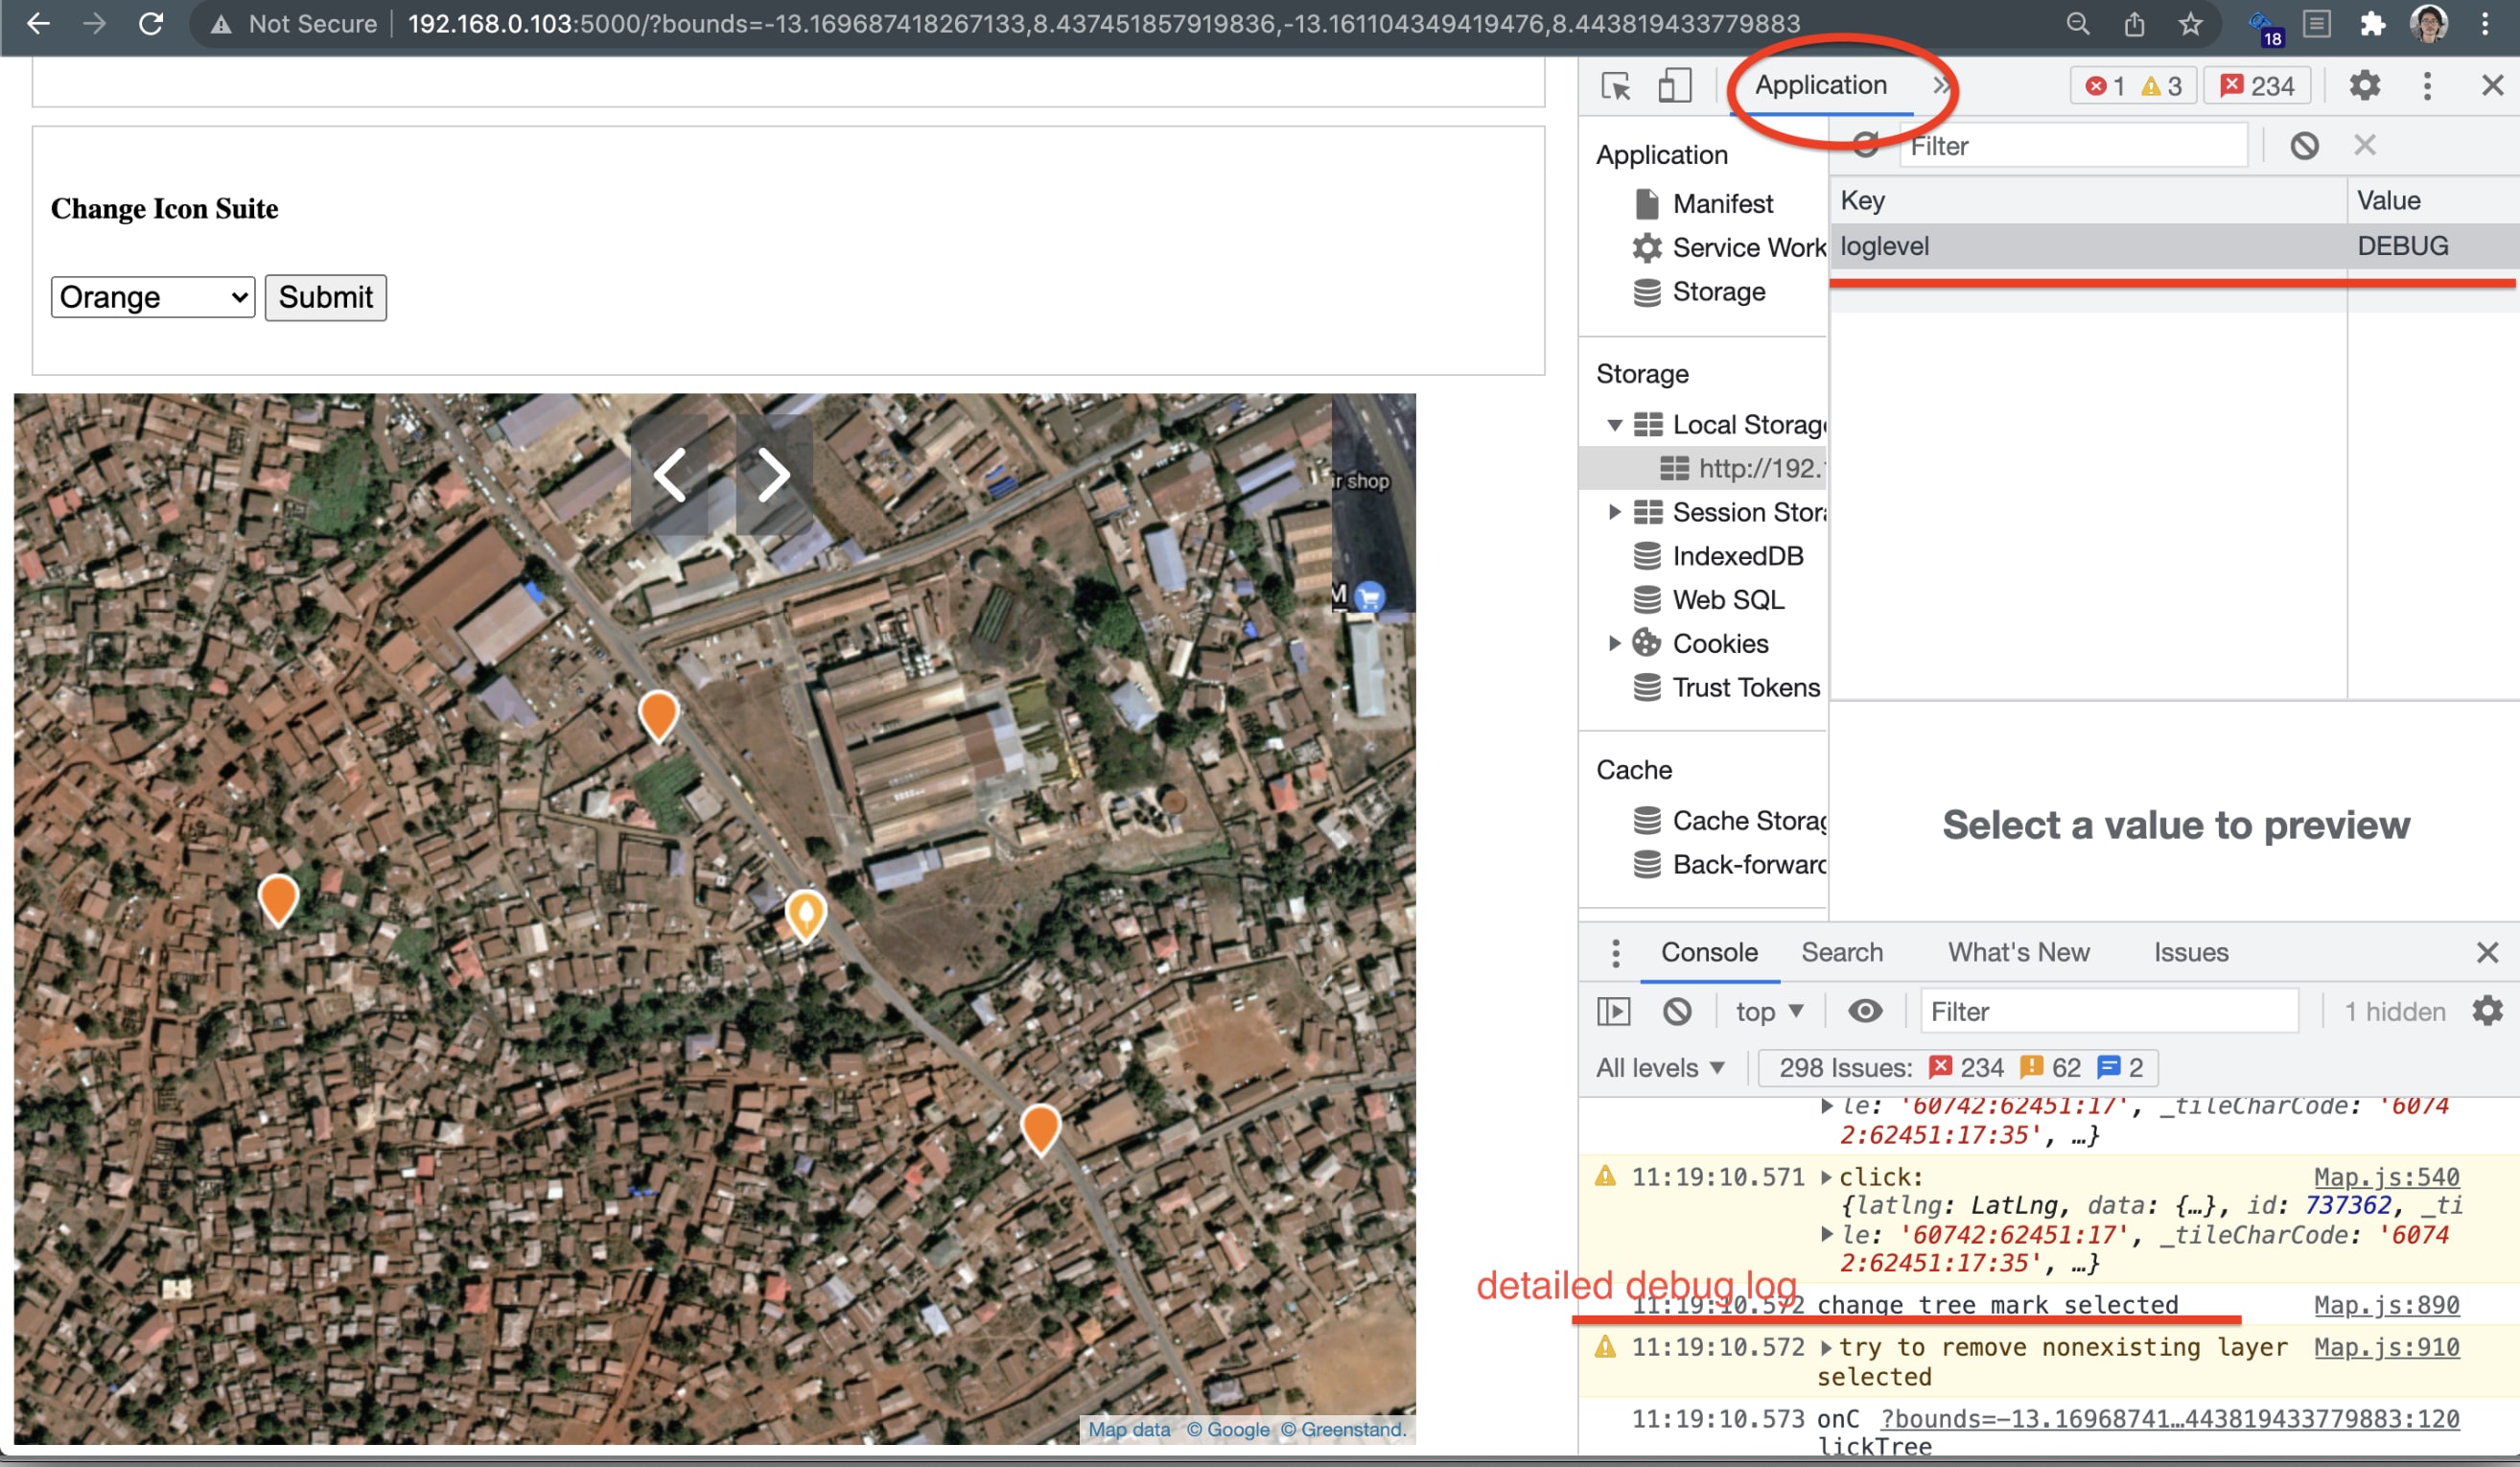This screenshot has width=2520, height=1467.
Task: Open DevTools settings gear
Action: (x=2364, y=86)
